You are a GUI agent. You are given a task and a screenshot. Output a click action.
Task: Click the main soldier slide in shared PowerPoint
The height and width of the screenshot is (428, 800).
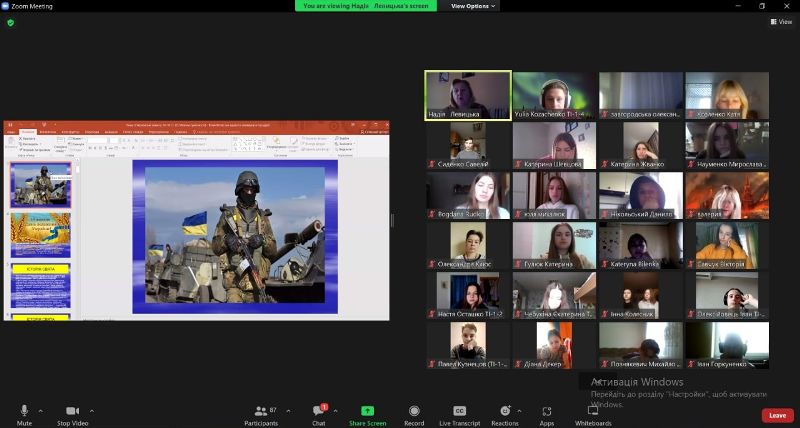coord(235,237)
